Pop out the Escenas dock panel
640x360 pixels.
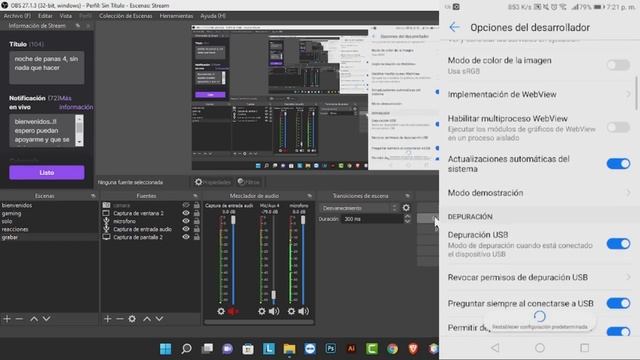click(x=93, y=196)
